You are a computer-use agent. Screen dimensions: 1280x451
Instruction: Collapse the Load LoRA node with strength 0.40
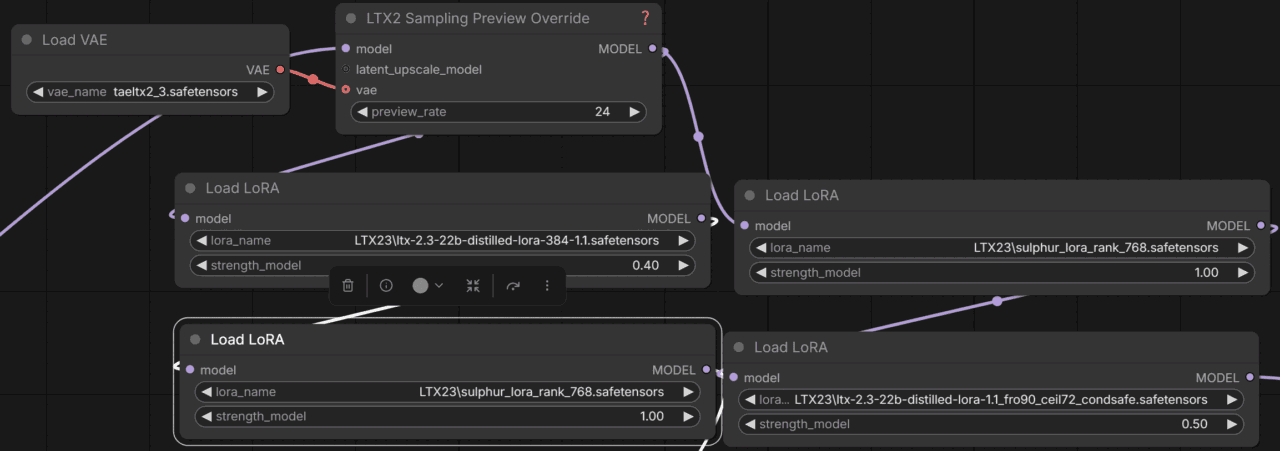pyautogui.click(x=190, y=188)
